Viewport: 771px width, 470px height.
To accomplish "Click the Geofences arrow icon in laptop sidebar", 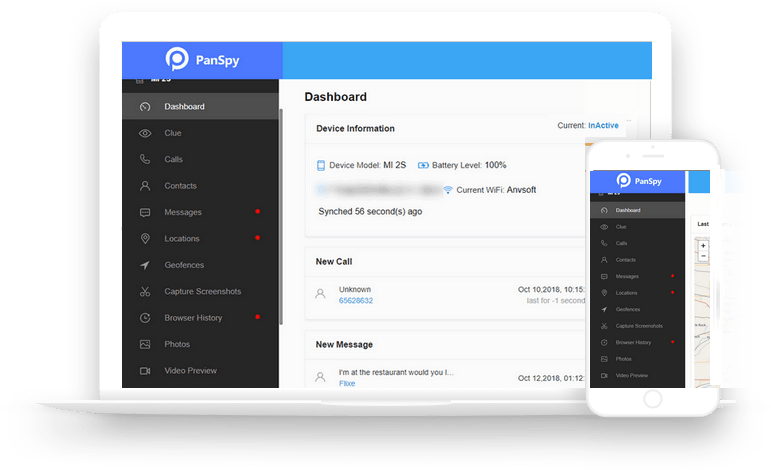I will [x=145, y=265].
